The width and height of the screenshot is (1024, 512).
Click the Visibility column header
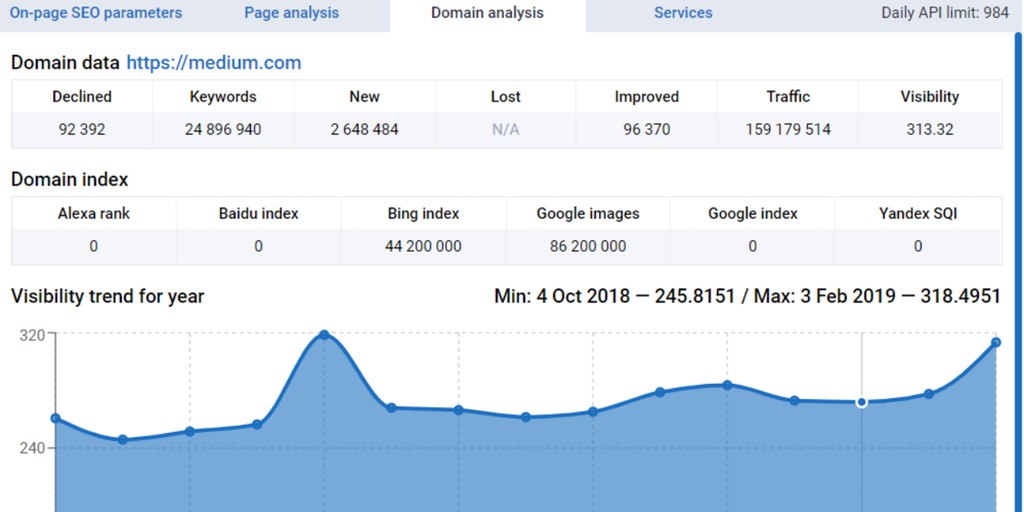930,97
